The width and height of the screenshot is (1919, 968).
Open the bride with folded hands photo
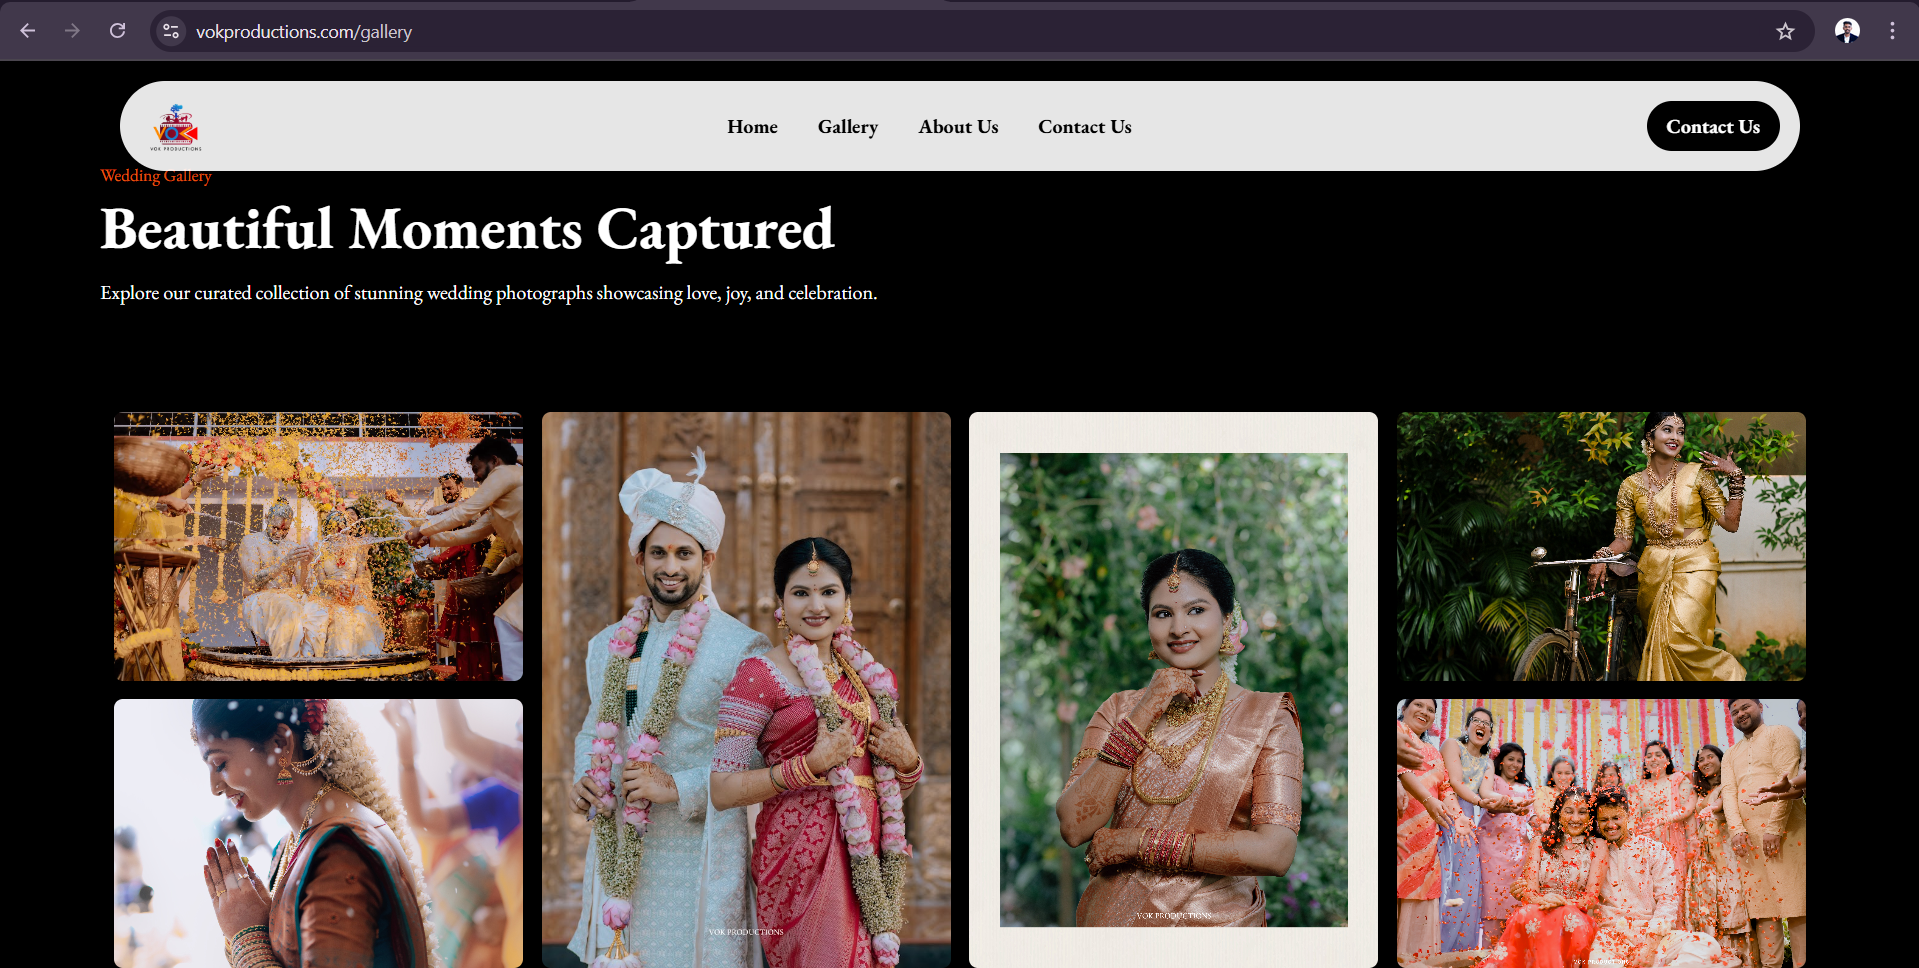pos(318,833)
